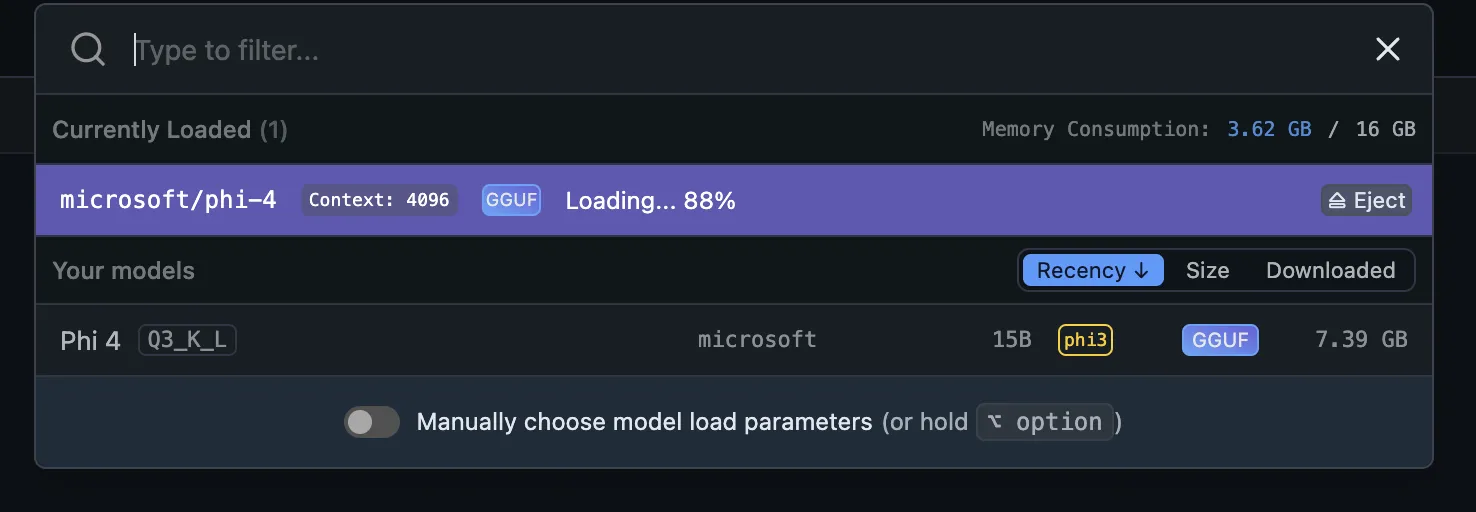This screenshot has height=512, width=1476.
Task: Click the Manually choose model load parameters label
Action: click(644, 422)
